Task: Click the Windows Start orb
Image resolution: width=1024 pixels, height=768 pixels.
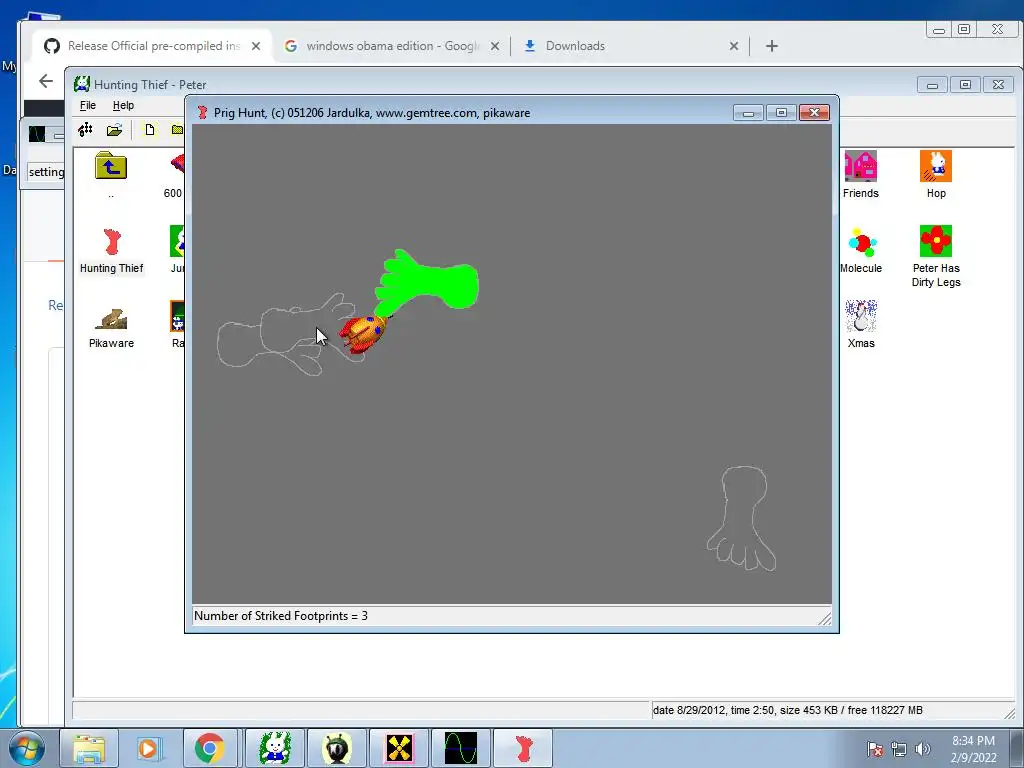Action: (26, 748)
